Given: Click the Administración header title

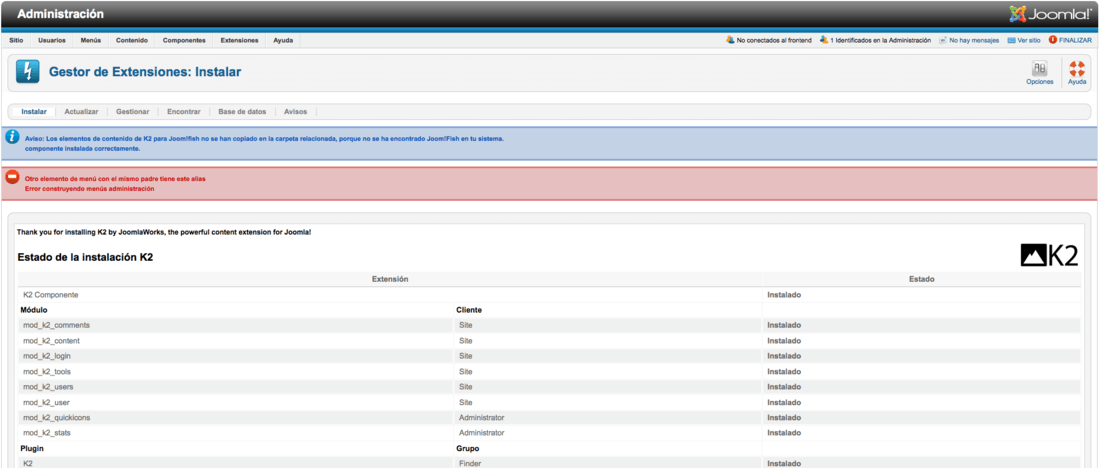Looking at the screenshot, I should [x=60, y=14].
